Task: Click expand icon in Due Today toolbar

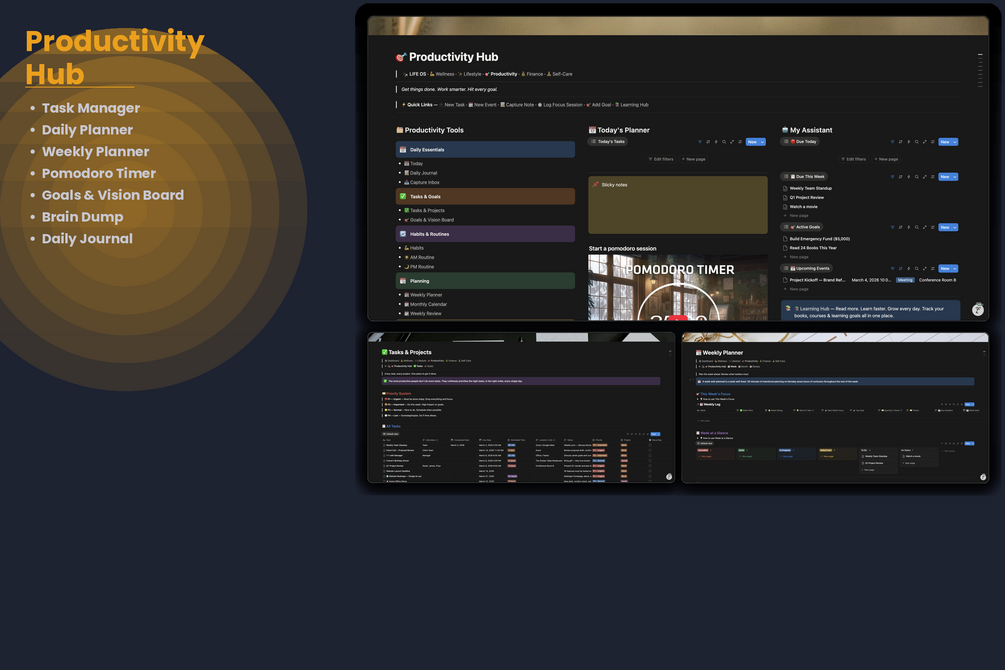Action: click(x=924, y=142)
